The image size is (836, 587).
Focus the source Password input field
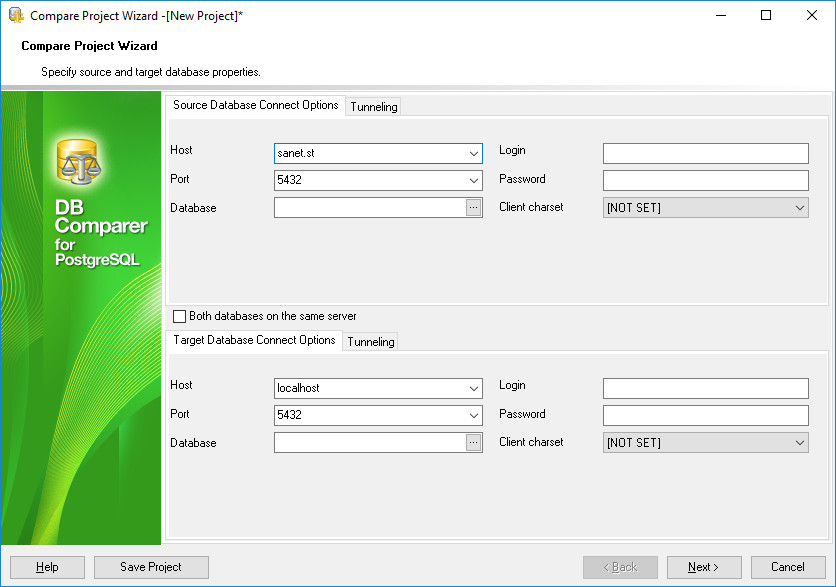tap(705, 180)
